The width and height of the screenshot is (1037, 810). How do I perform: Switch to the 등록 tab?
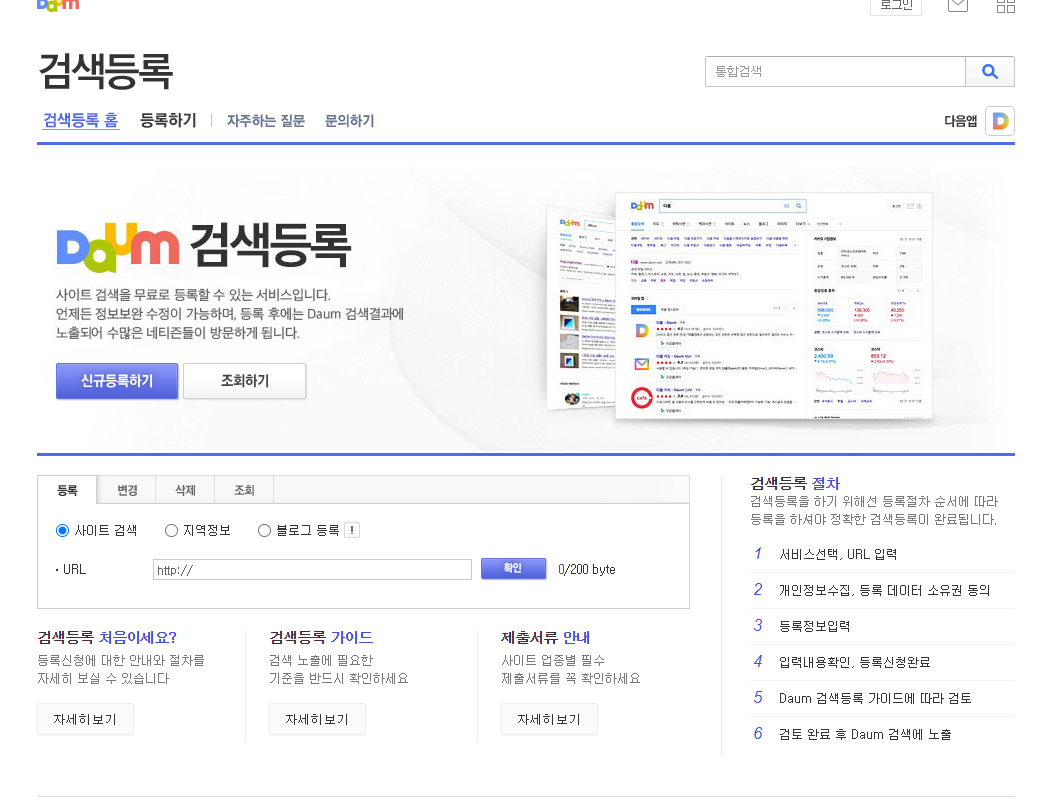pos(67,490)
